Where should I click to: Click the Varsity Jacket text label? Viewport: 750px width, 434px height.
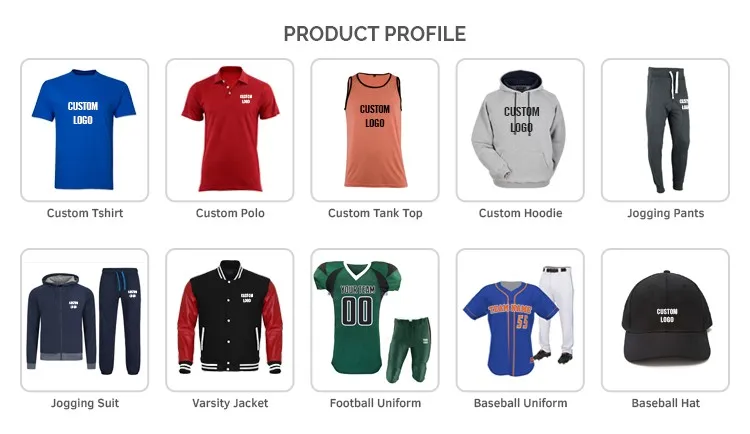[x=230, y=403]
